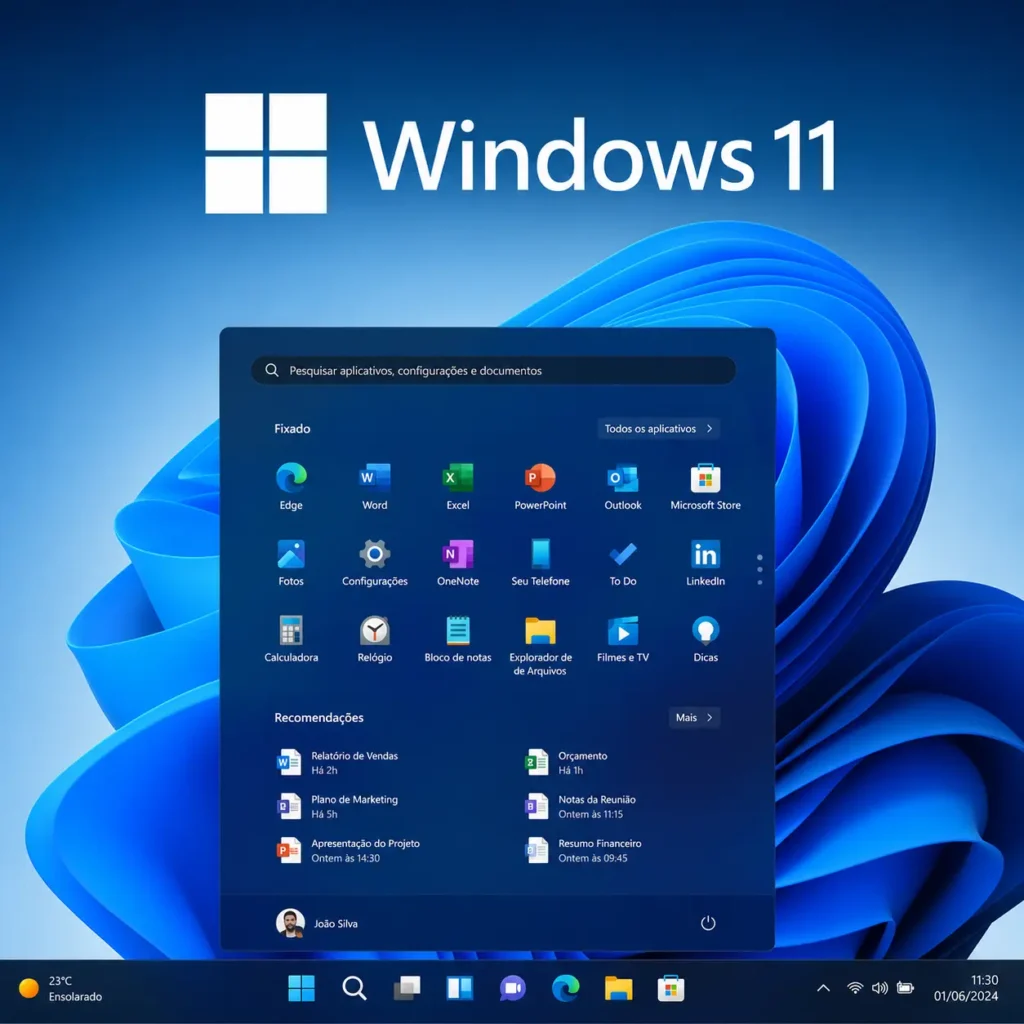Viewport: 1024px width, 1024px height.
Task: Open Microsoft Store on taskbar
Action: point(671,988)
